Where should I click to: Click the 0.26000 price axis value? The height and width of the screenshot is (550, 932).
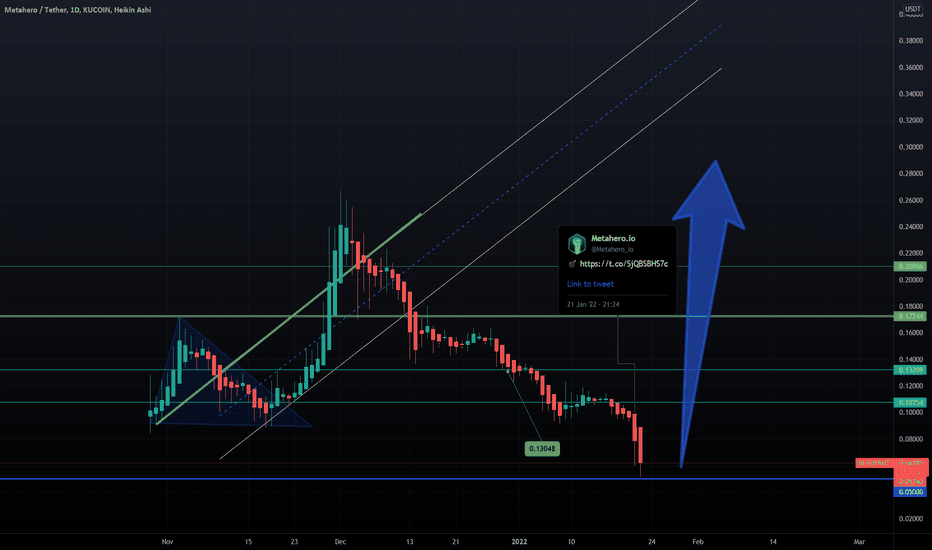point(911,200)
